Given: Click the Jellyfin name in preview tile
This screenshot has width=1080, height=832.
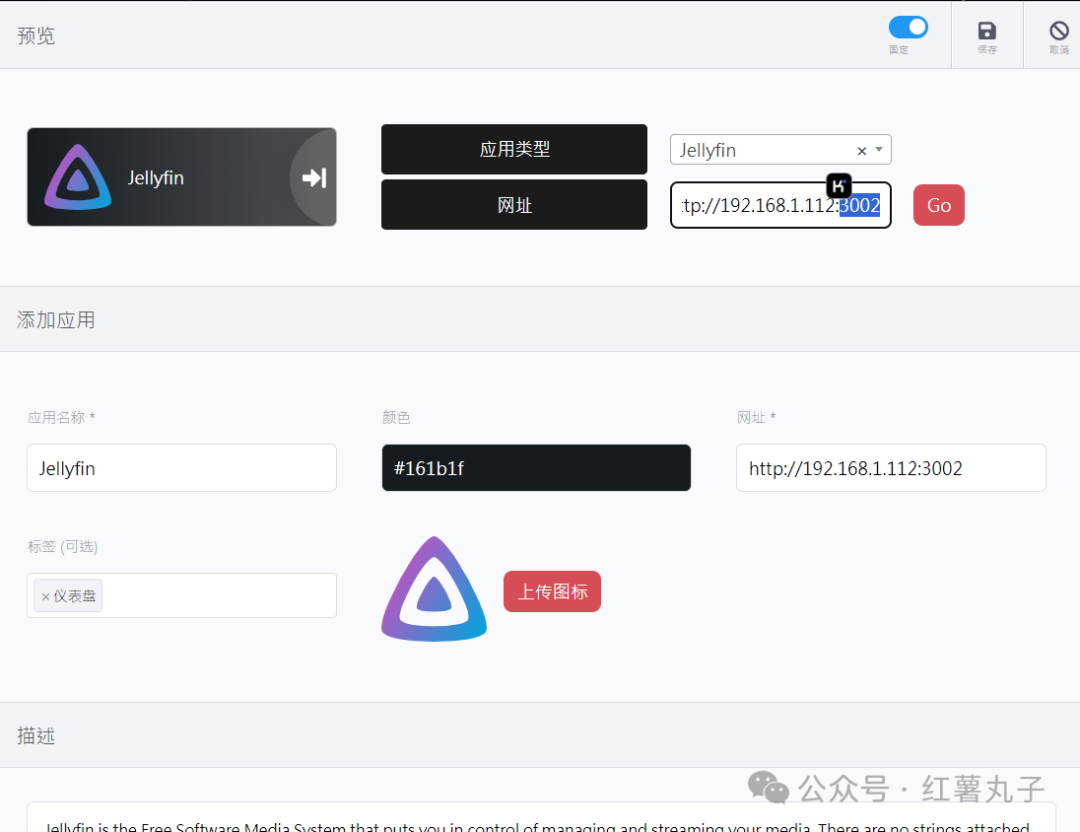Looking at the screenshot, I should click(156, 178).
